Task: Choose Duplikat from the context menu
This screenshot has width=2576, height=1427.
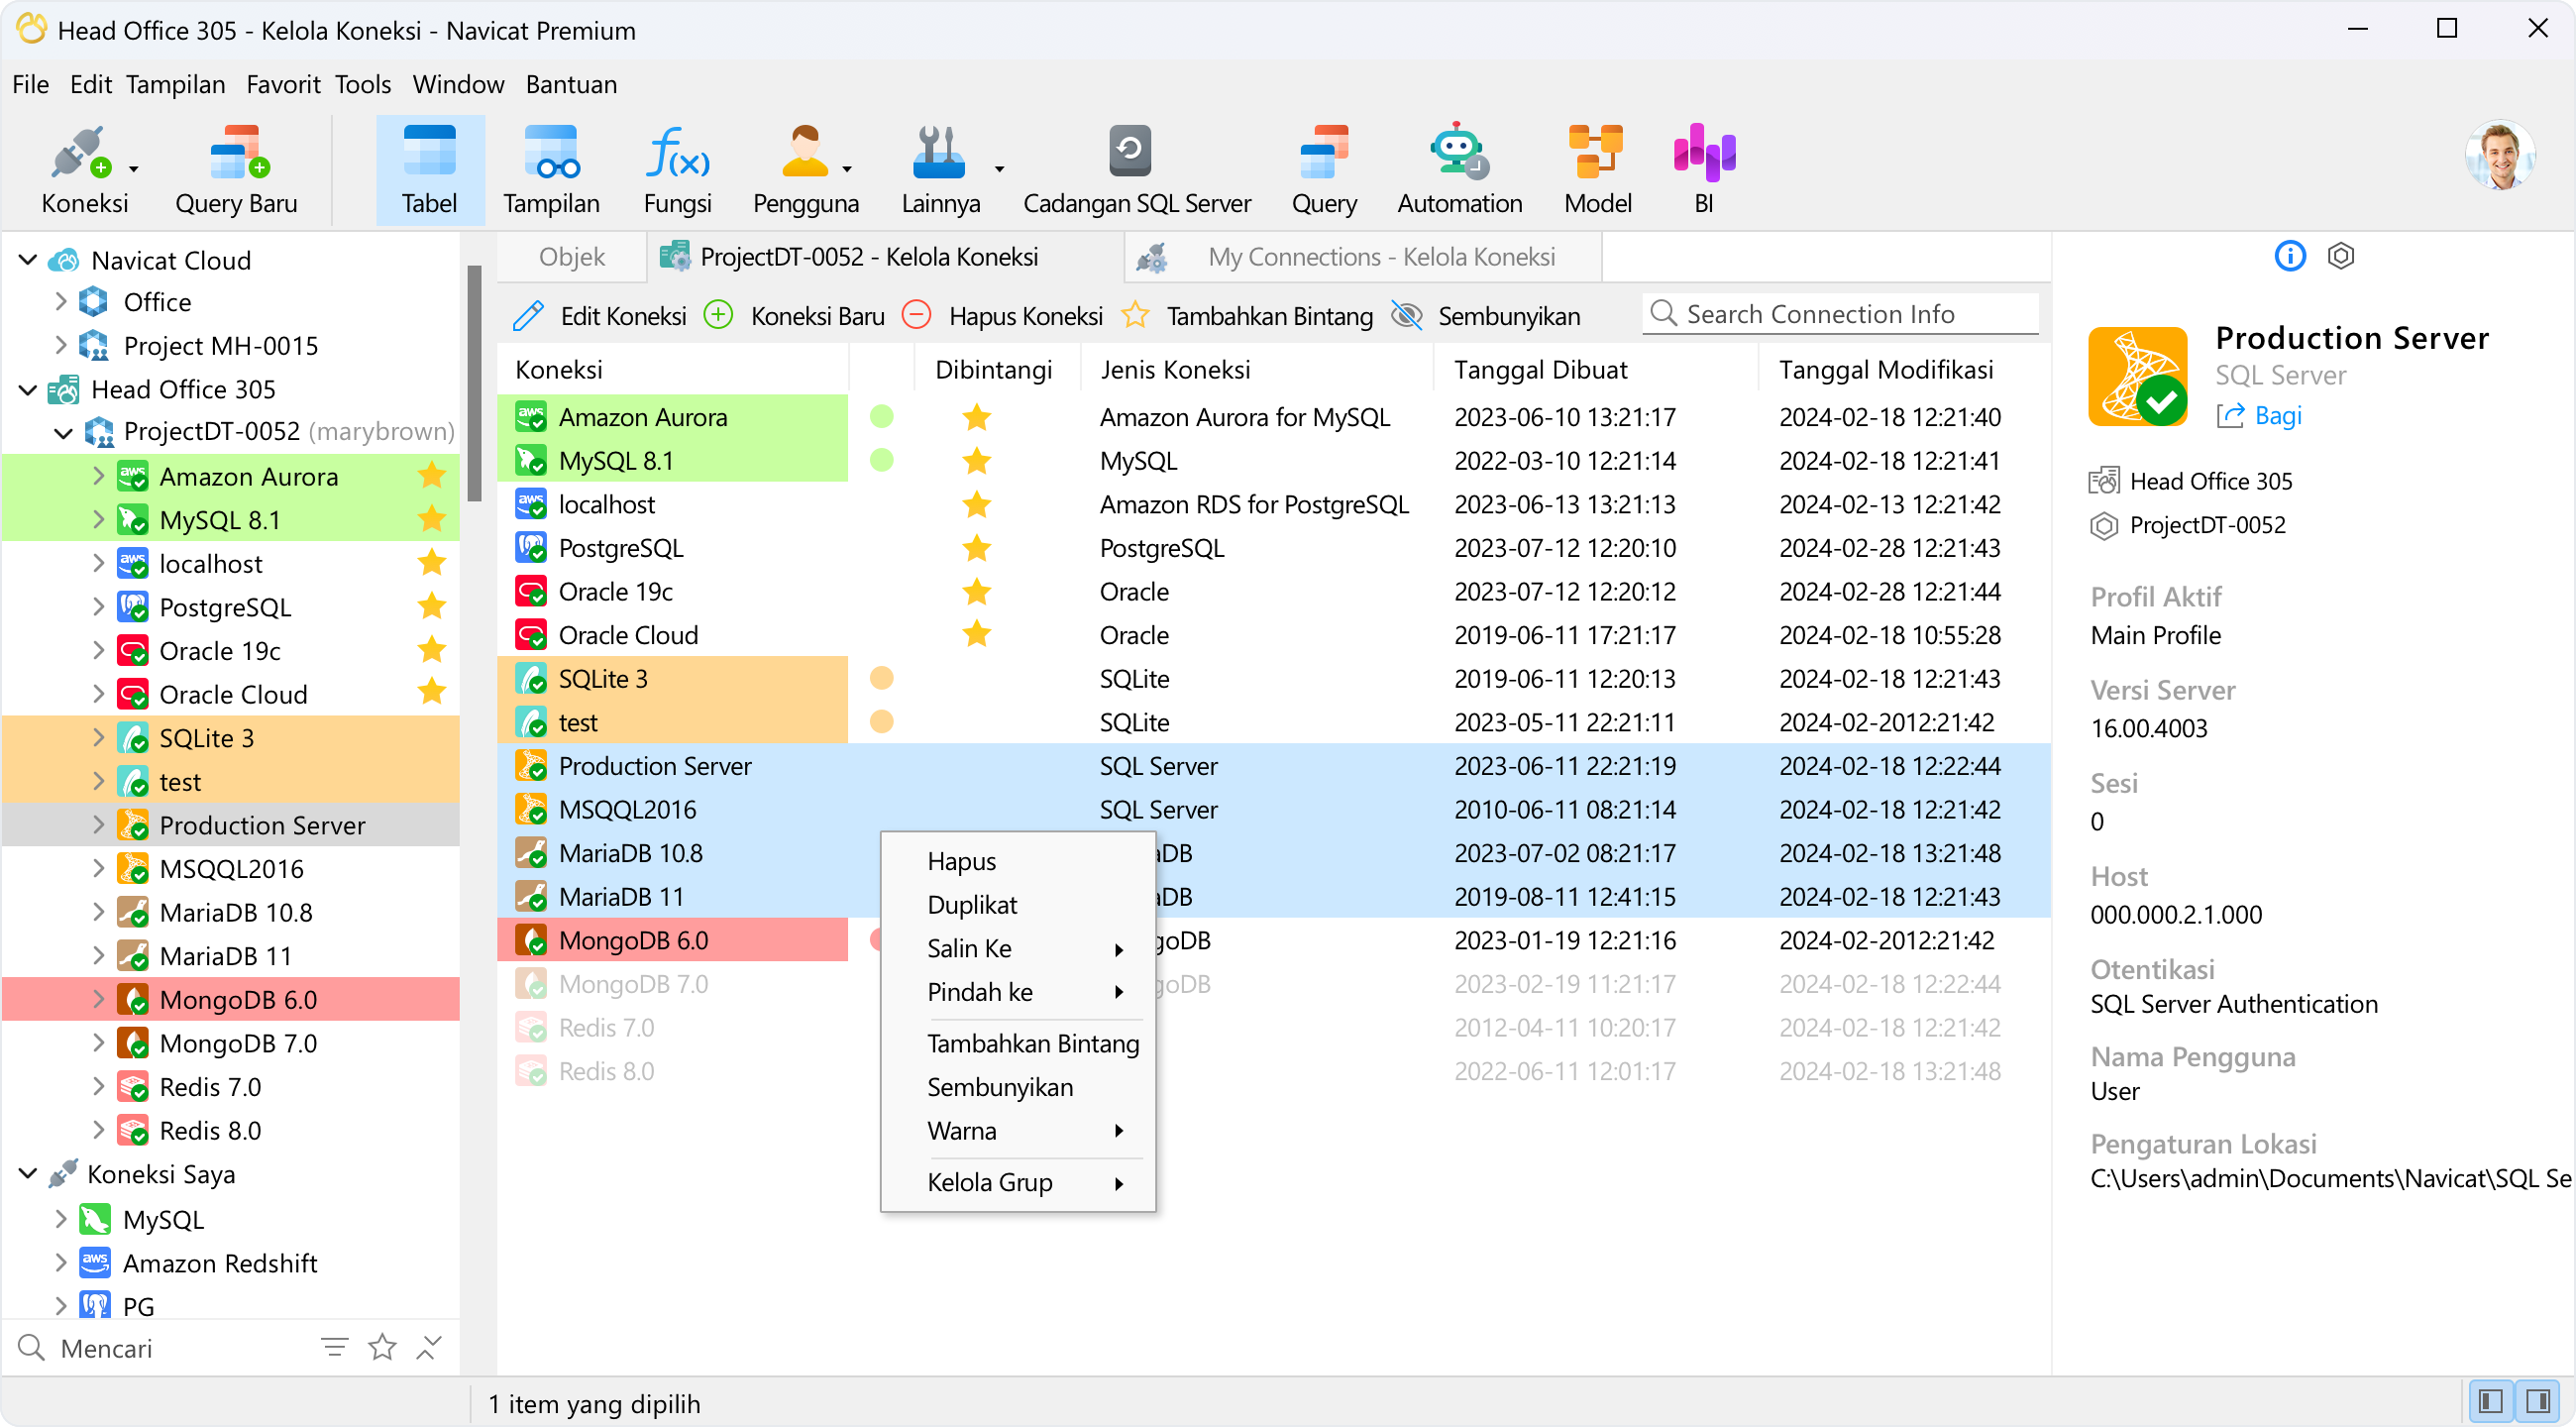Action: click(x=1018, y=905)
